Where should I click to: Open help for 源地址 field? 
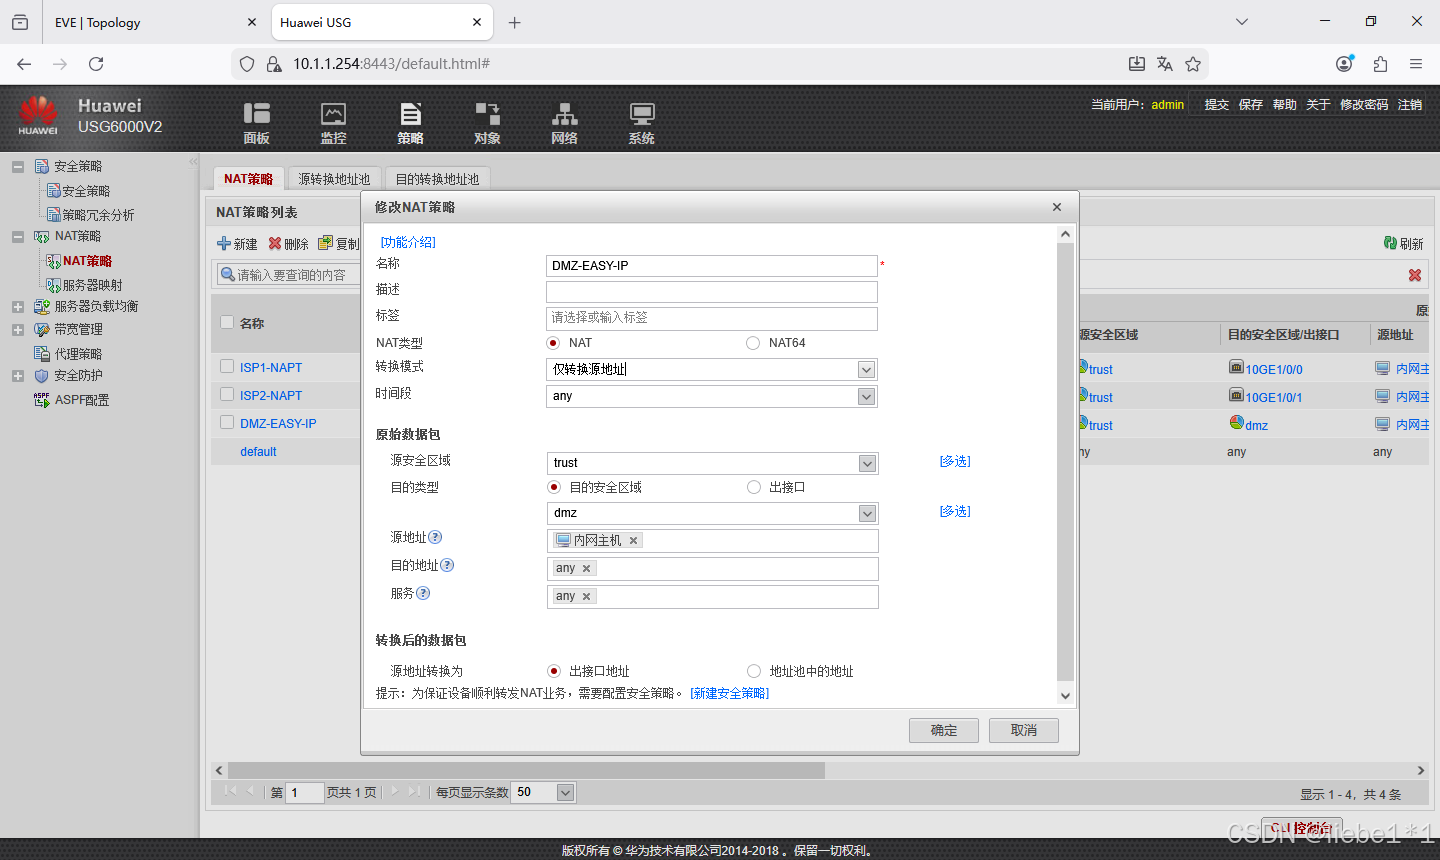[436, 537]
